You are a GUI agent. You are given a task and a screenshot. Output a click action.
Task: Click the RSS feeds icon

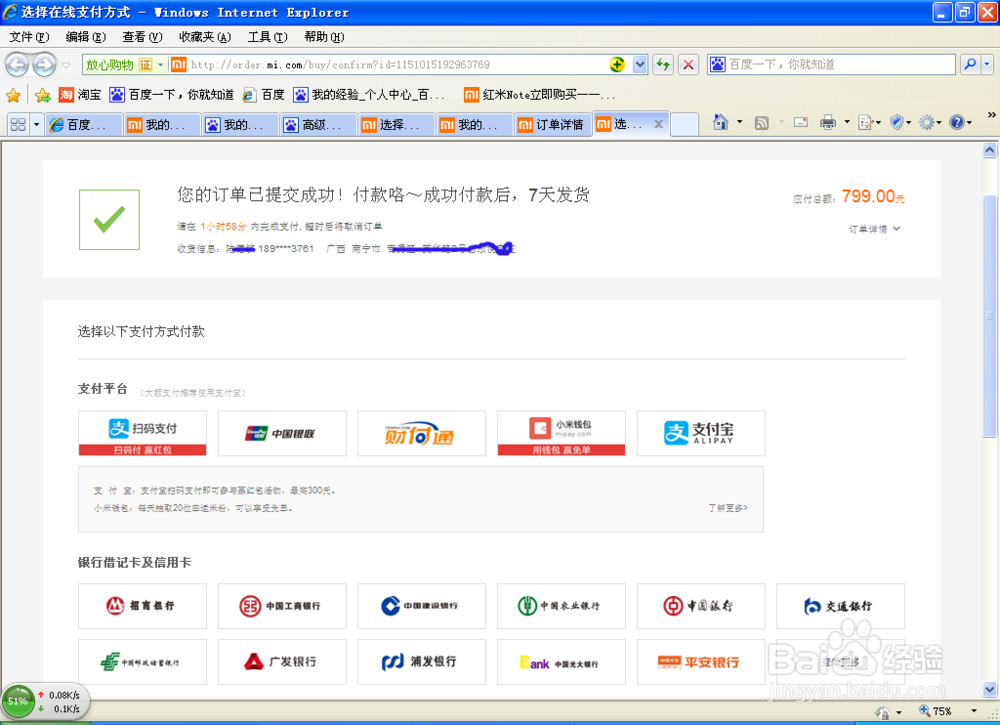(761, 122)
